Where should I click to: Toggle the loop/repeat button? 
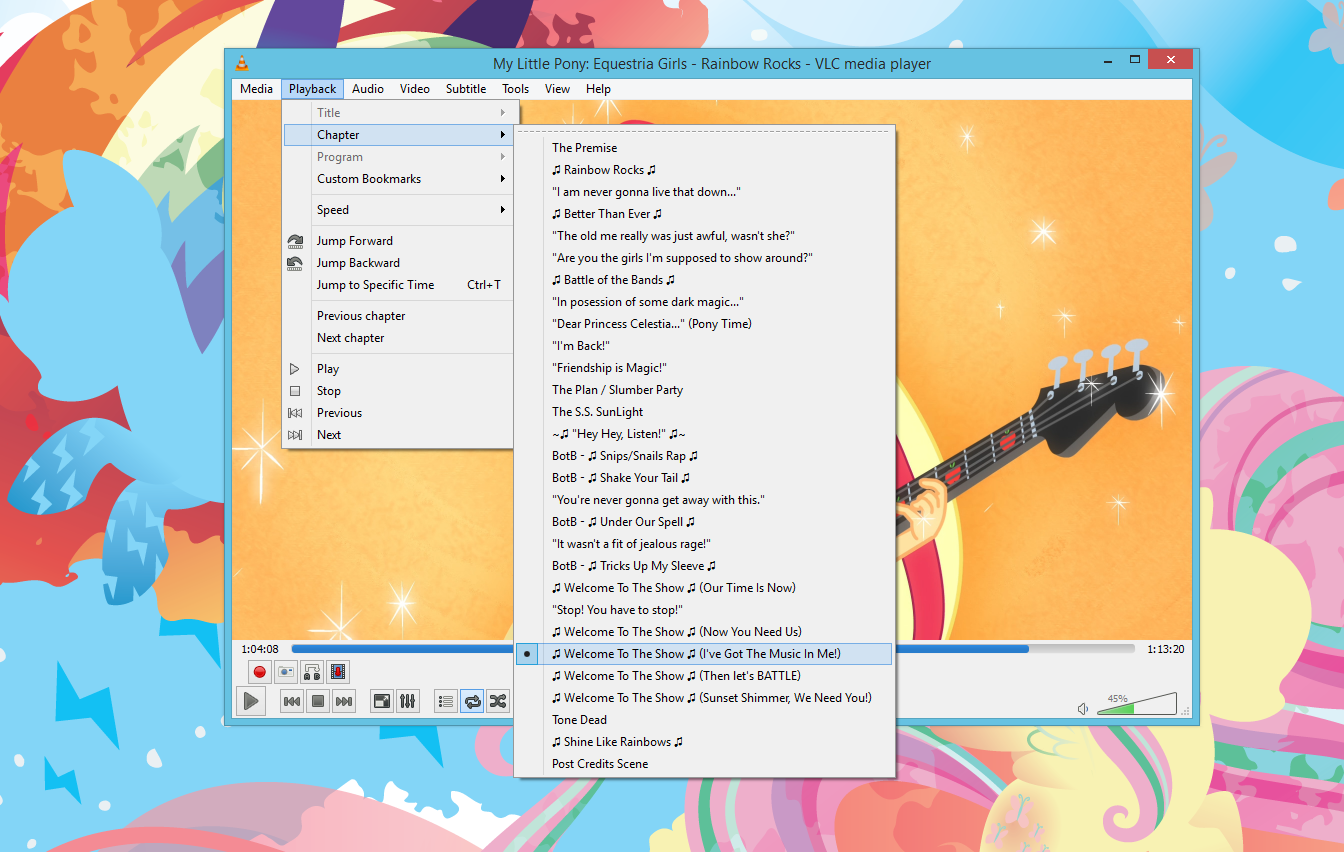click(x=472, y=701)
